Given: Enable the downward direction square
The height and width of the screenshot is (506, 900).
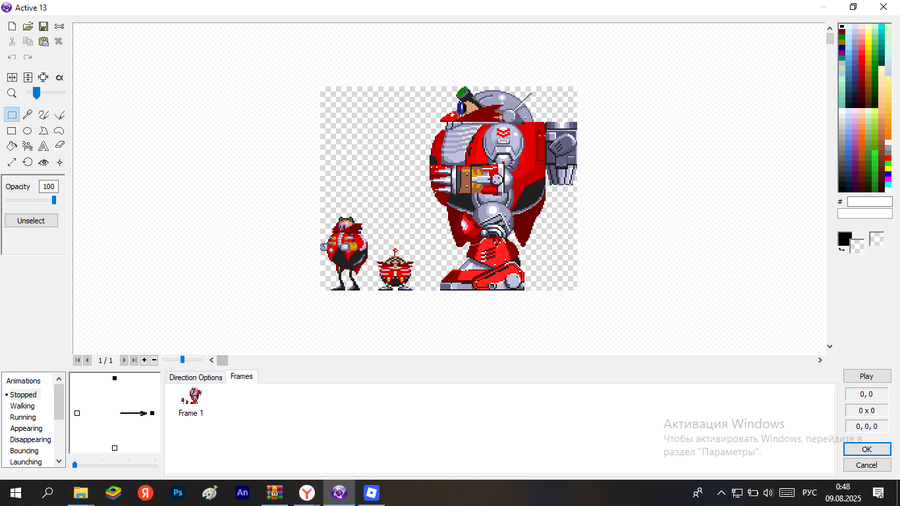Looking at the screenshot, I should point(114,448).
